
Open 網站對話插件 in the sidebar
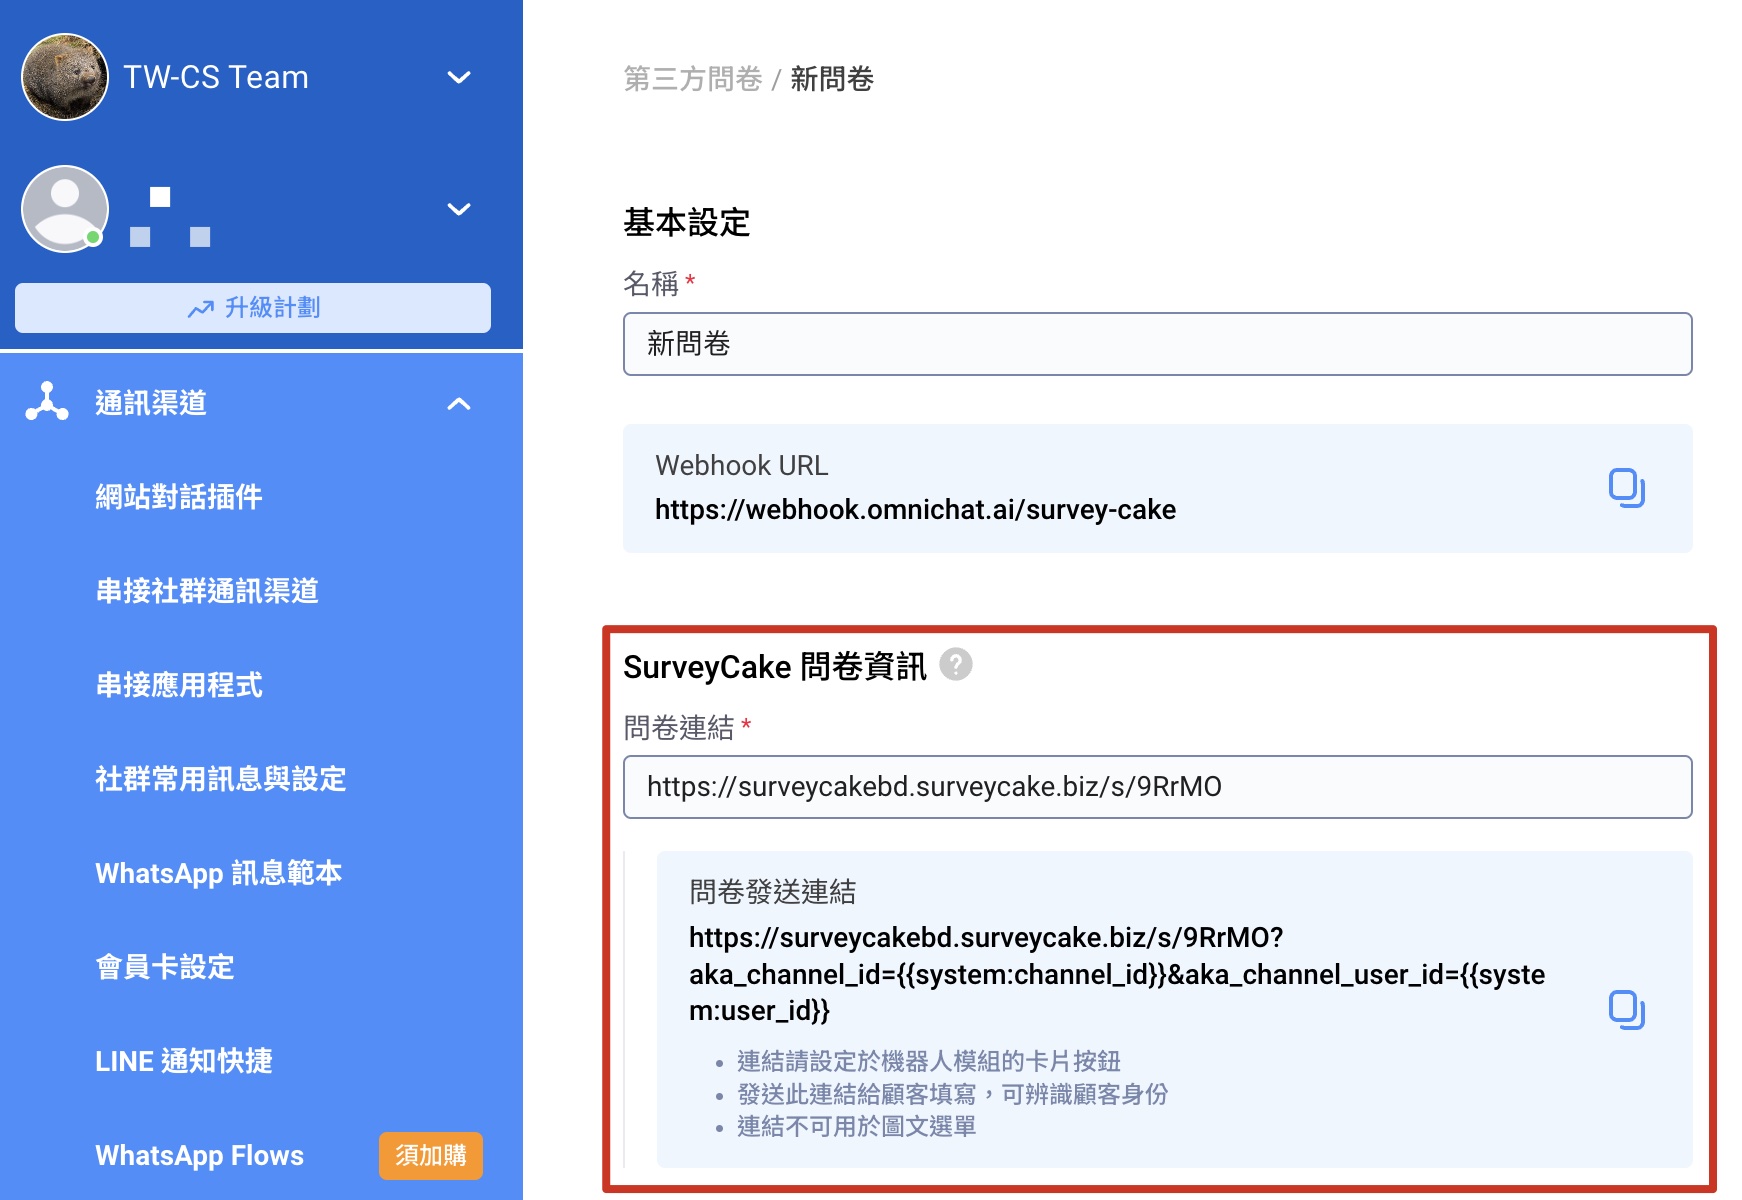tap(179, 496)
